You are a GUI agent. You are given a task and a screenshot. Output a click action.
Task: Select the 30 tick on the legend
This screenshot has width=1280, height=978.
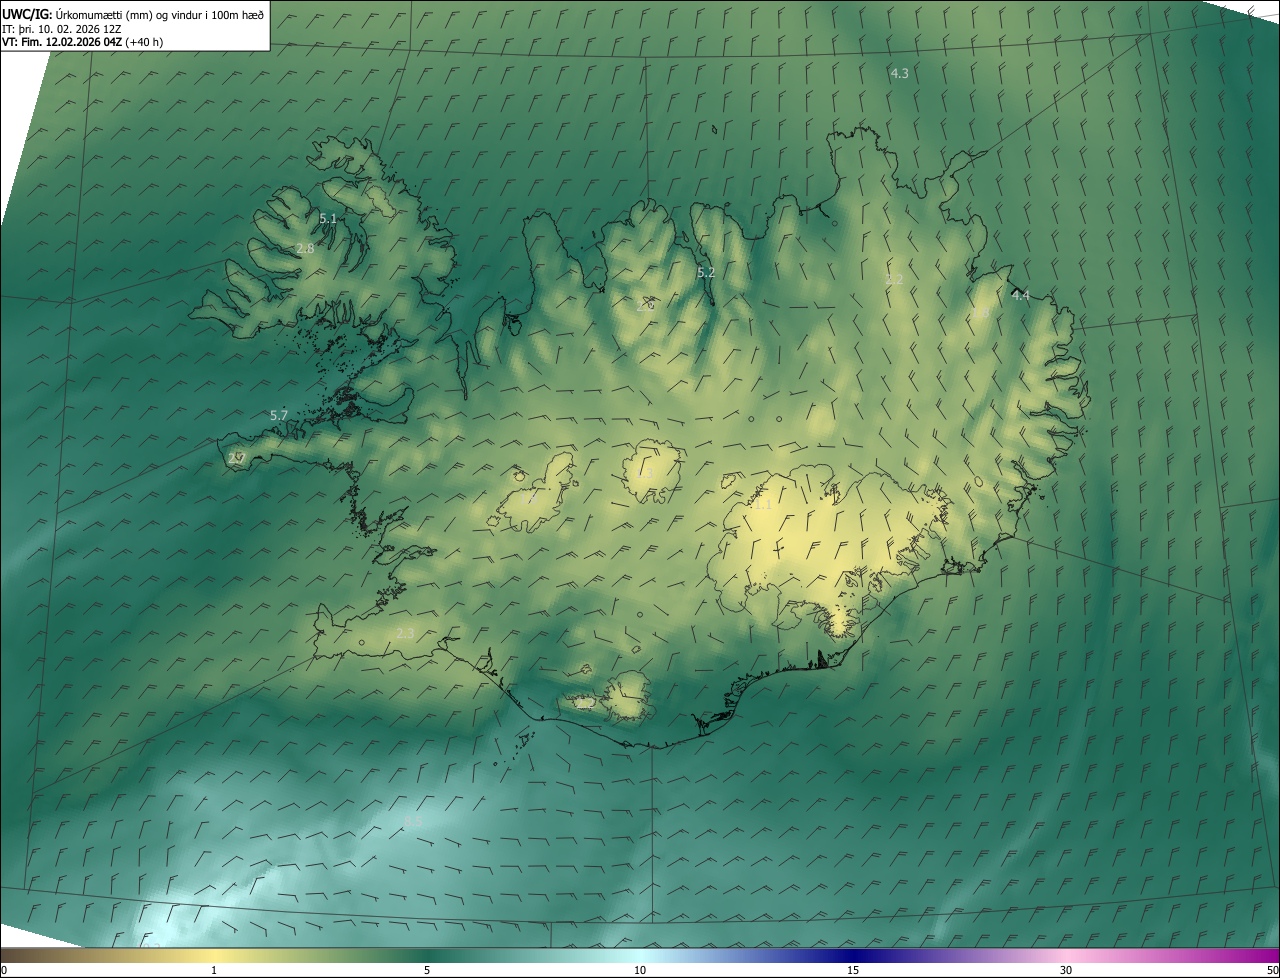(x=1066, y=970)
